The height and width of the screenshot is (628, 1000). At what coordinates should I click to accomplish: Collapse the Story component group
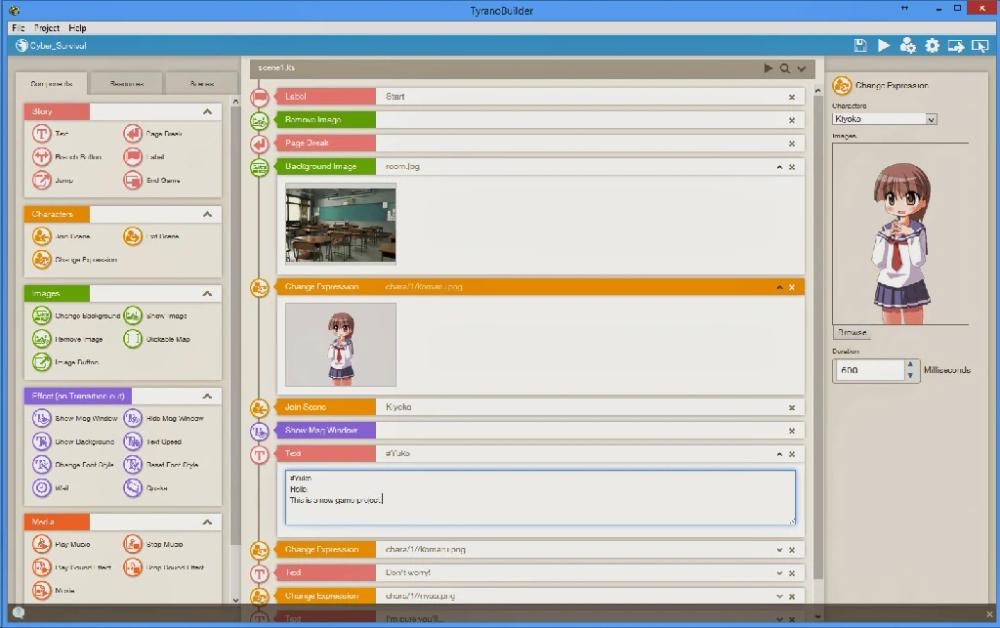click(207, 112)
